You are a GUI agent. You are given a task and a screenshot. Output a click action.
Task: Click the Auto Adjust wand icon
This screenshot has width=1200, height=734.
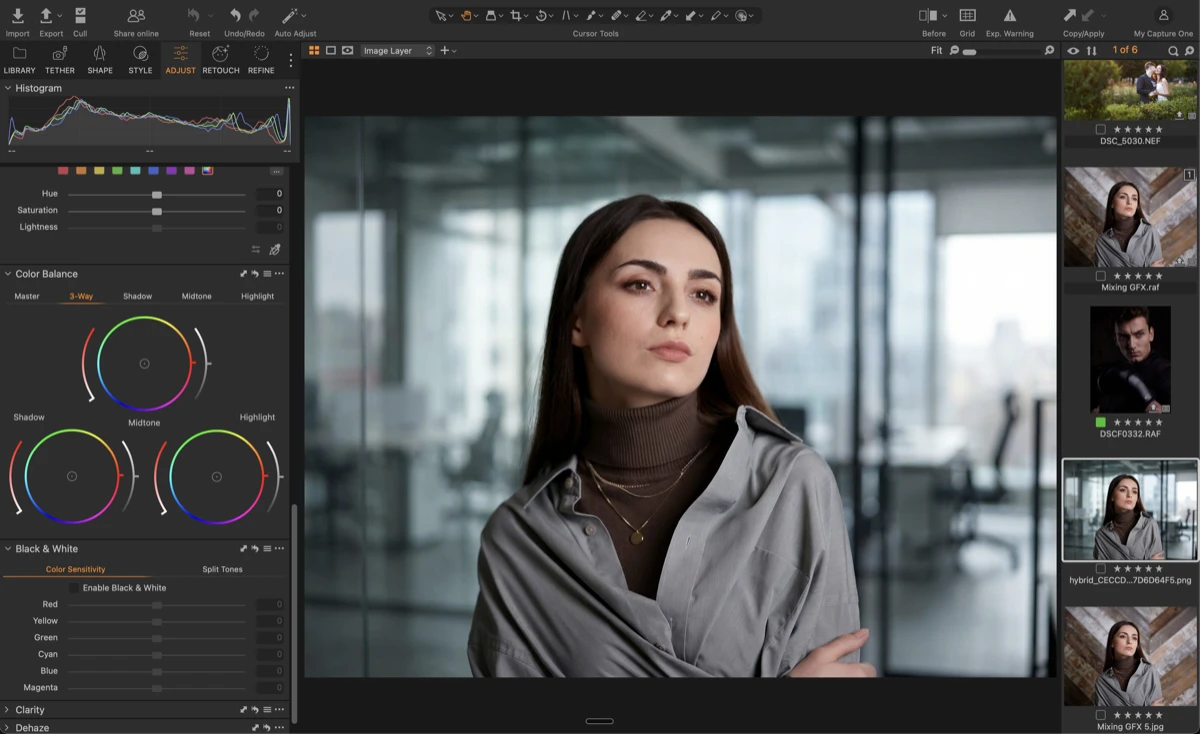tap(291, 15)
